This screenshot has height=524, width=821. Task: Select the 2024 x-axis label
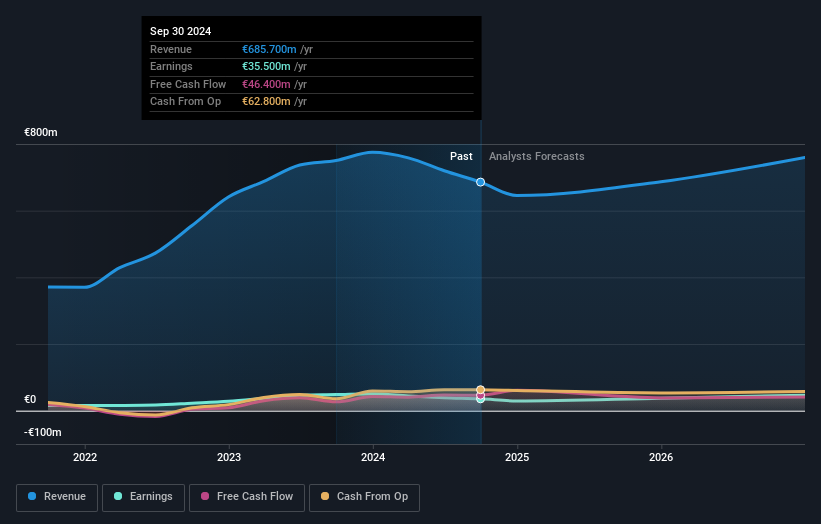pyautogui.click(x=373, y=457)
